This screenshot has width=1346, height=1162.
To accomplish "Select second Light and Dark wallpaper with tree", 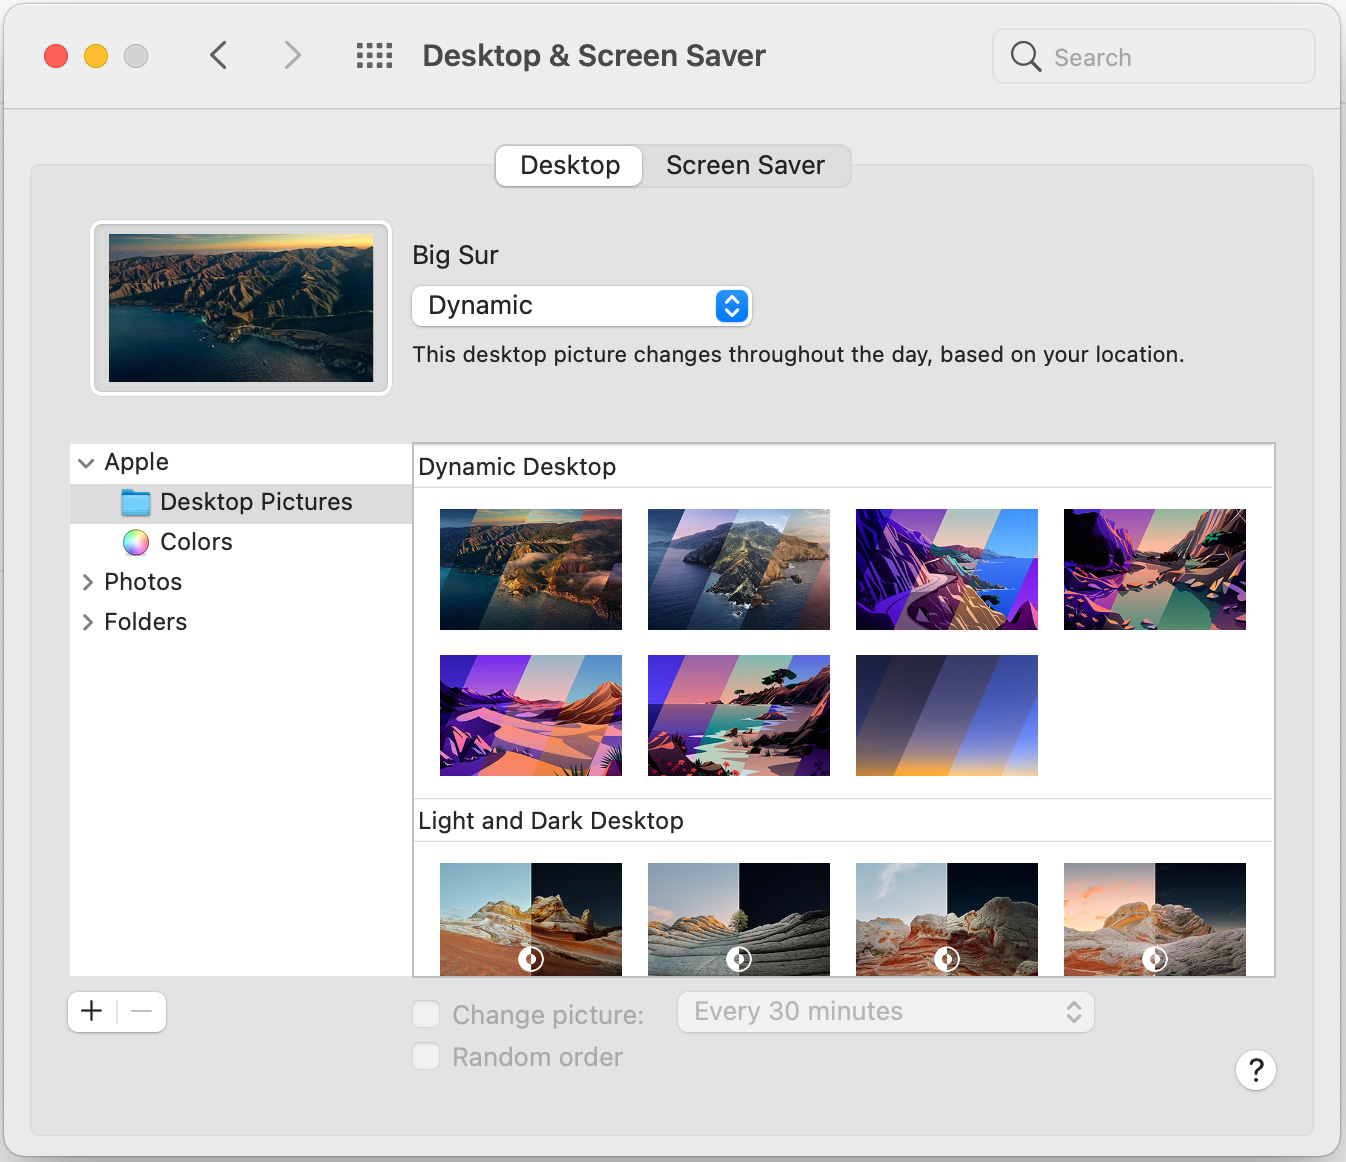I will (739, 919).
